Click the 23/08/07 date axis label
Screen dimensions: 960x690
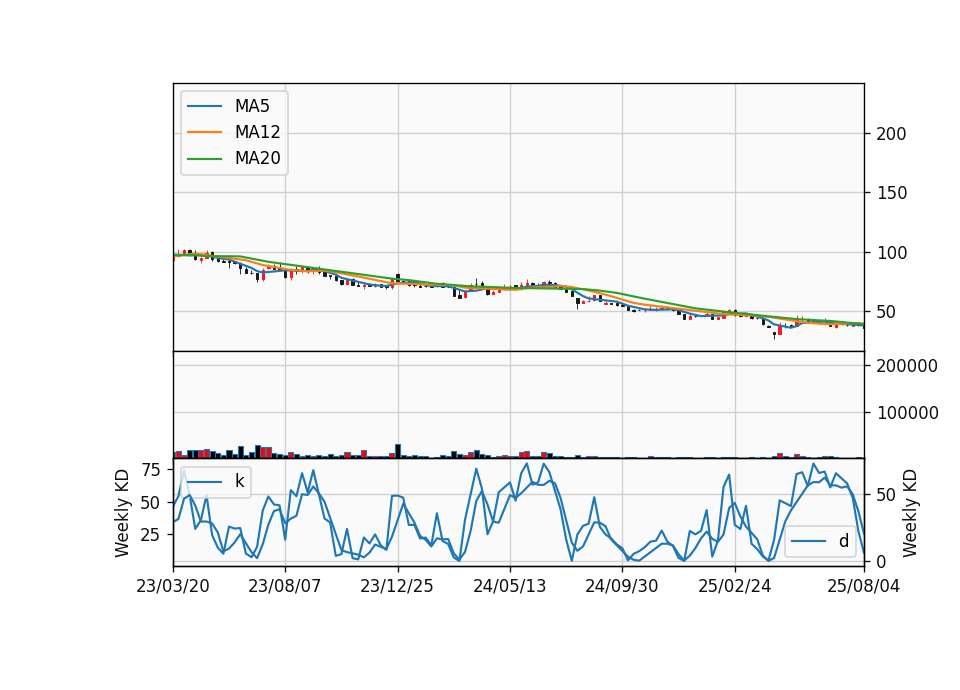click(285, 586)
